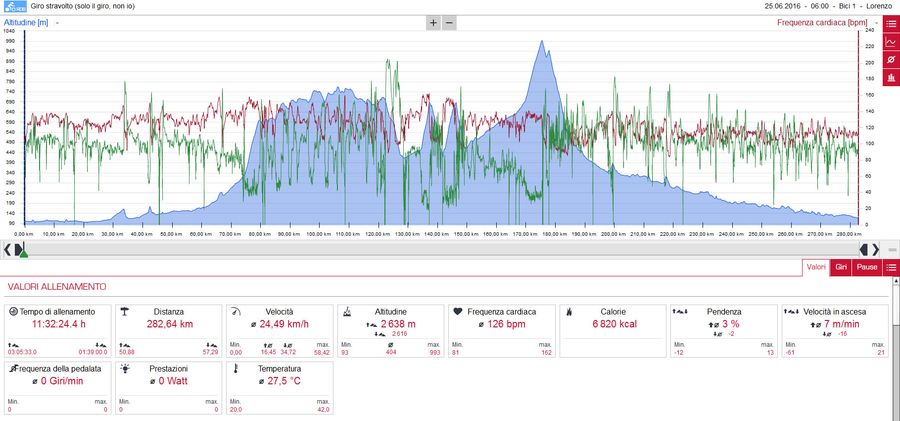Click the 3 % average slope value
The height and width of the screenshot is (421, 900).
(x=730, y=323)
